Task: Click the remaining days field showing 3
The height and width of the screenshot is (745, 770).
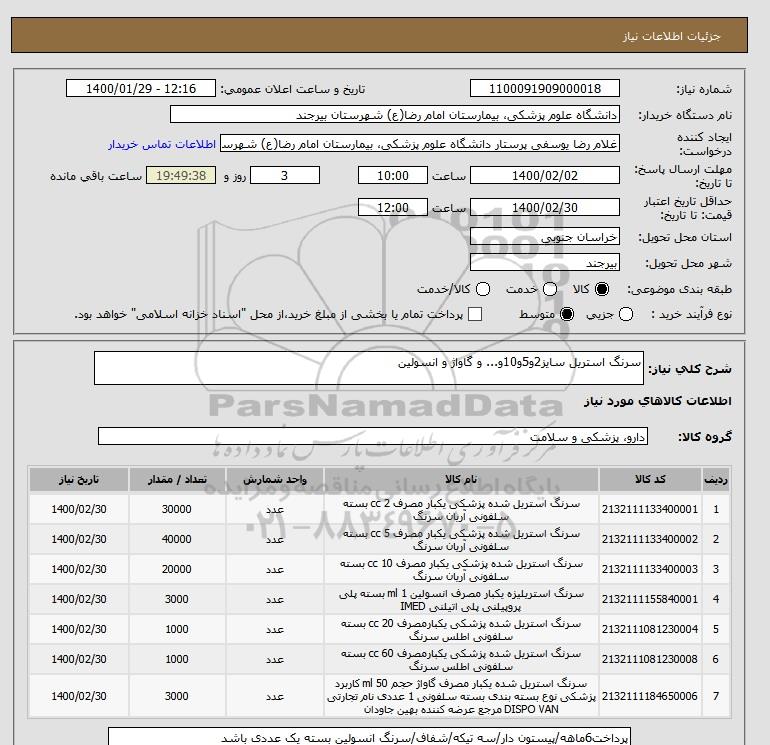Action: pyautogui.click(x=285, y=175)
